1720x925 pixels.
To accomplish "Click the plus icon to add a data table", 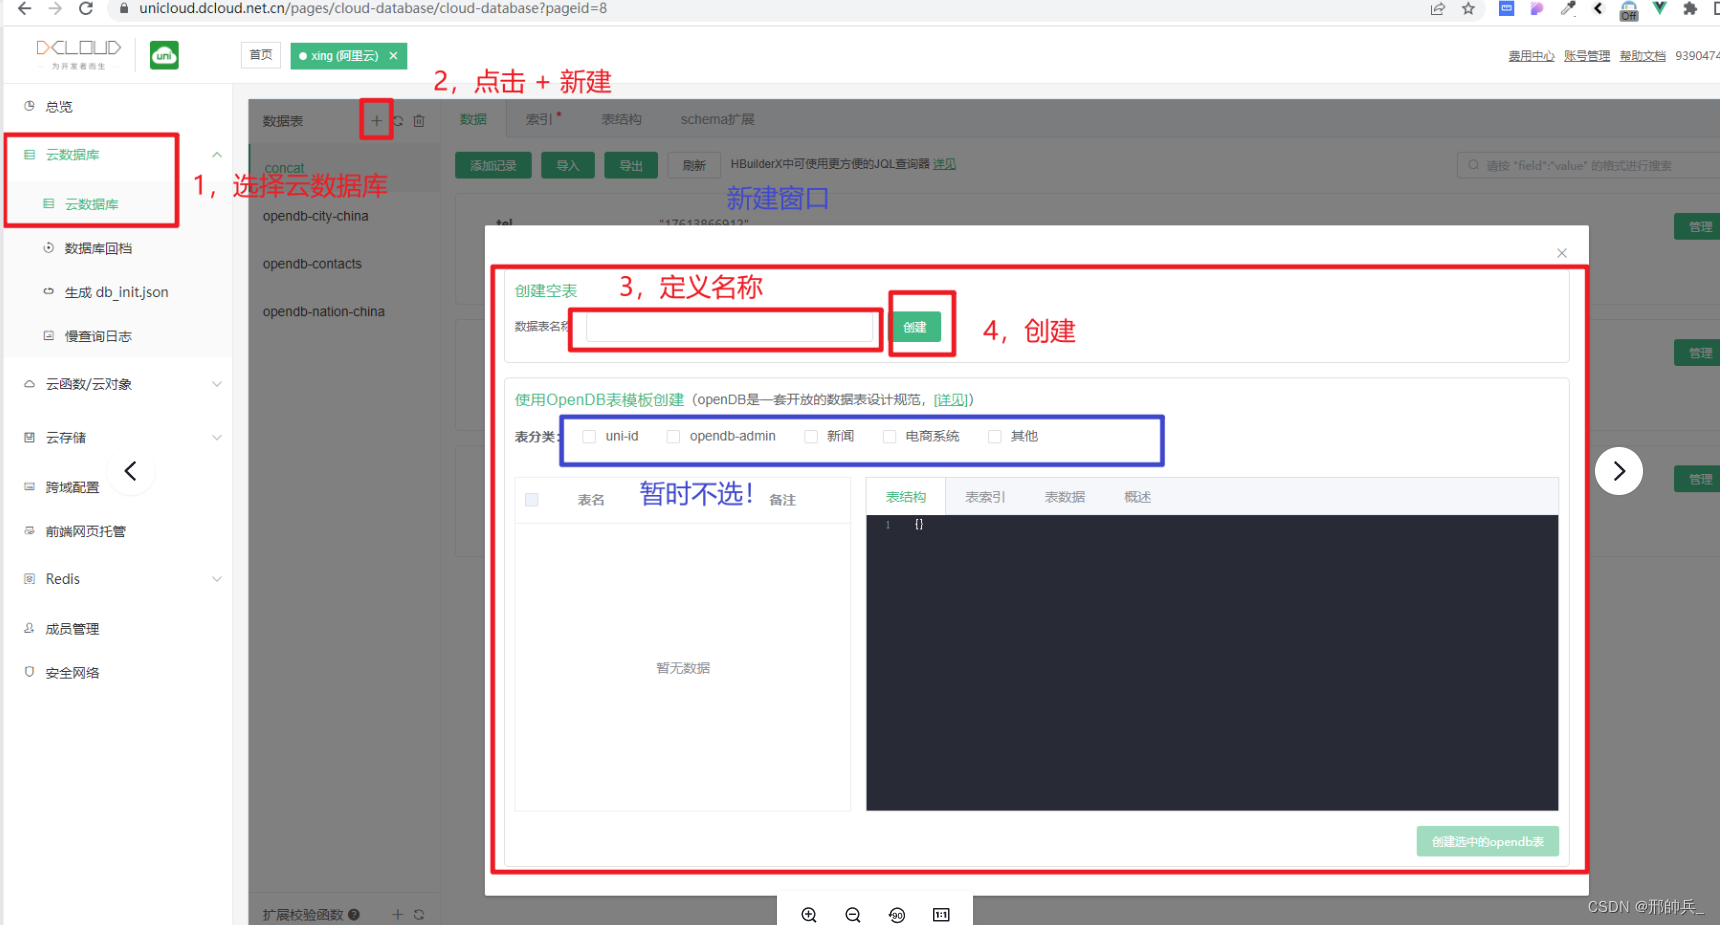I will pos(376,121).
